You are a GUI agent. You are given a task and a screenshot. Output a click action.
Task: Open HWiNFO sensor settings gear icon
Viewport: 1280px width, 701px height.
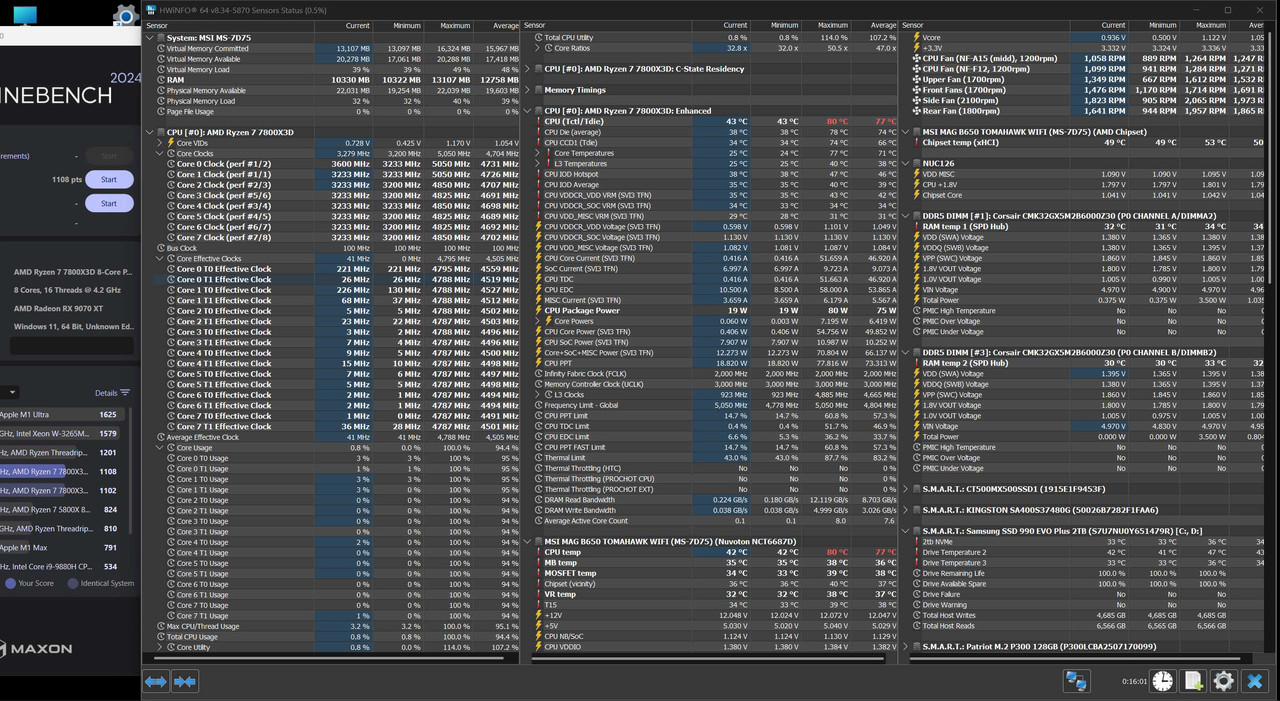1223,681
